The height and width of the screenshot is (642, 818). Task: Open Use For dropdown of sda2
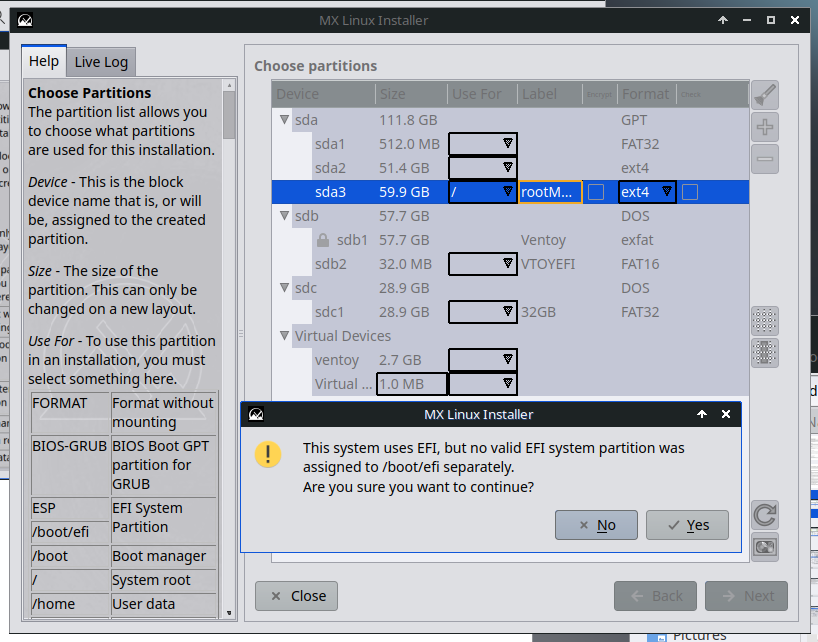(x=483, y=168)
